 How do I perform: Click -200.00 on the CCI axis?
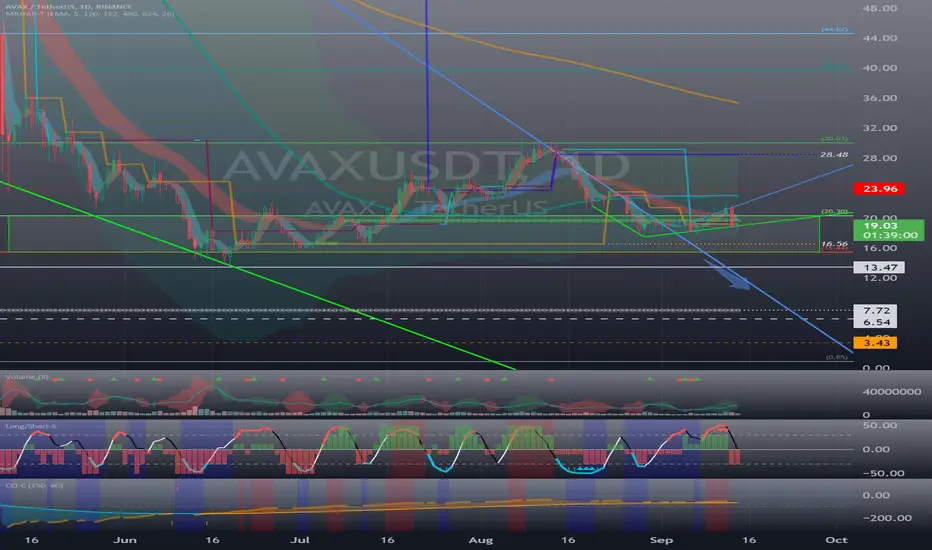tap(887, 518)
